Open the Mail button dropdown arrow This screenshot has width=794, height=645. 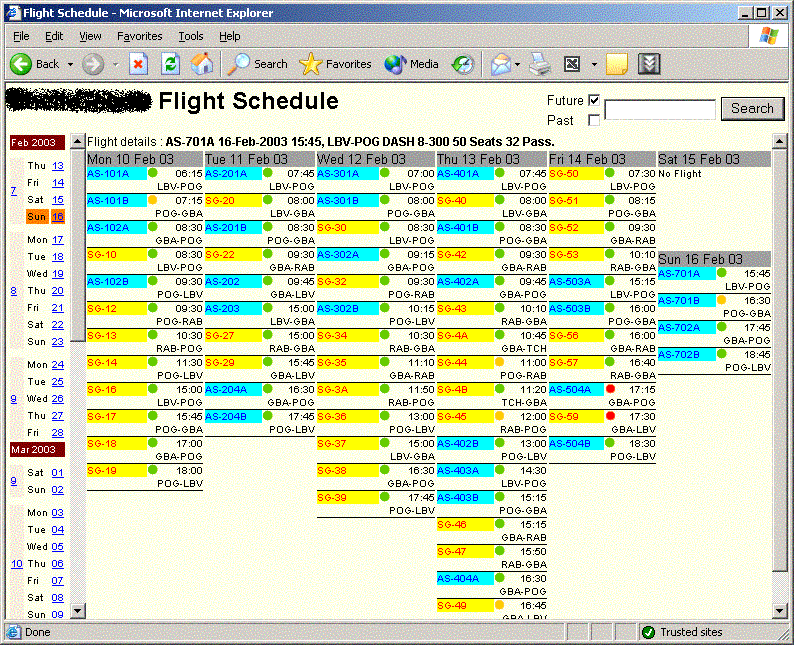tap(518, 64)
